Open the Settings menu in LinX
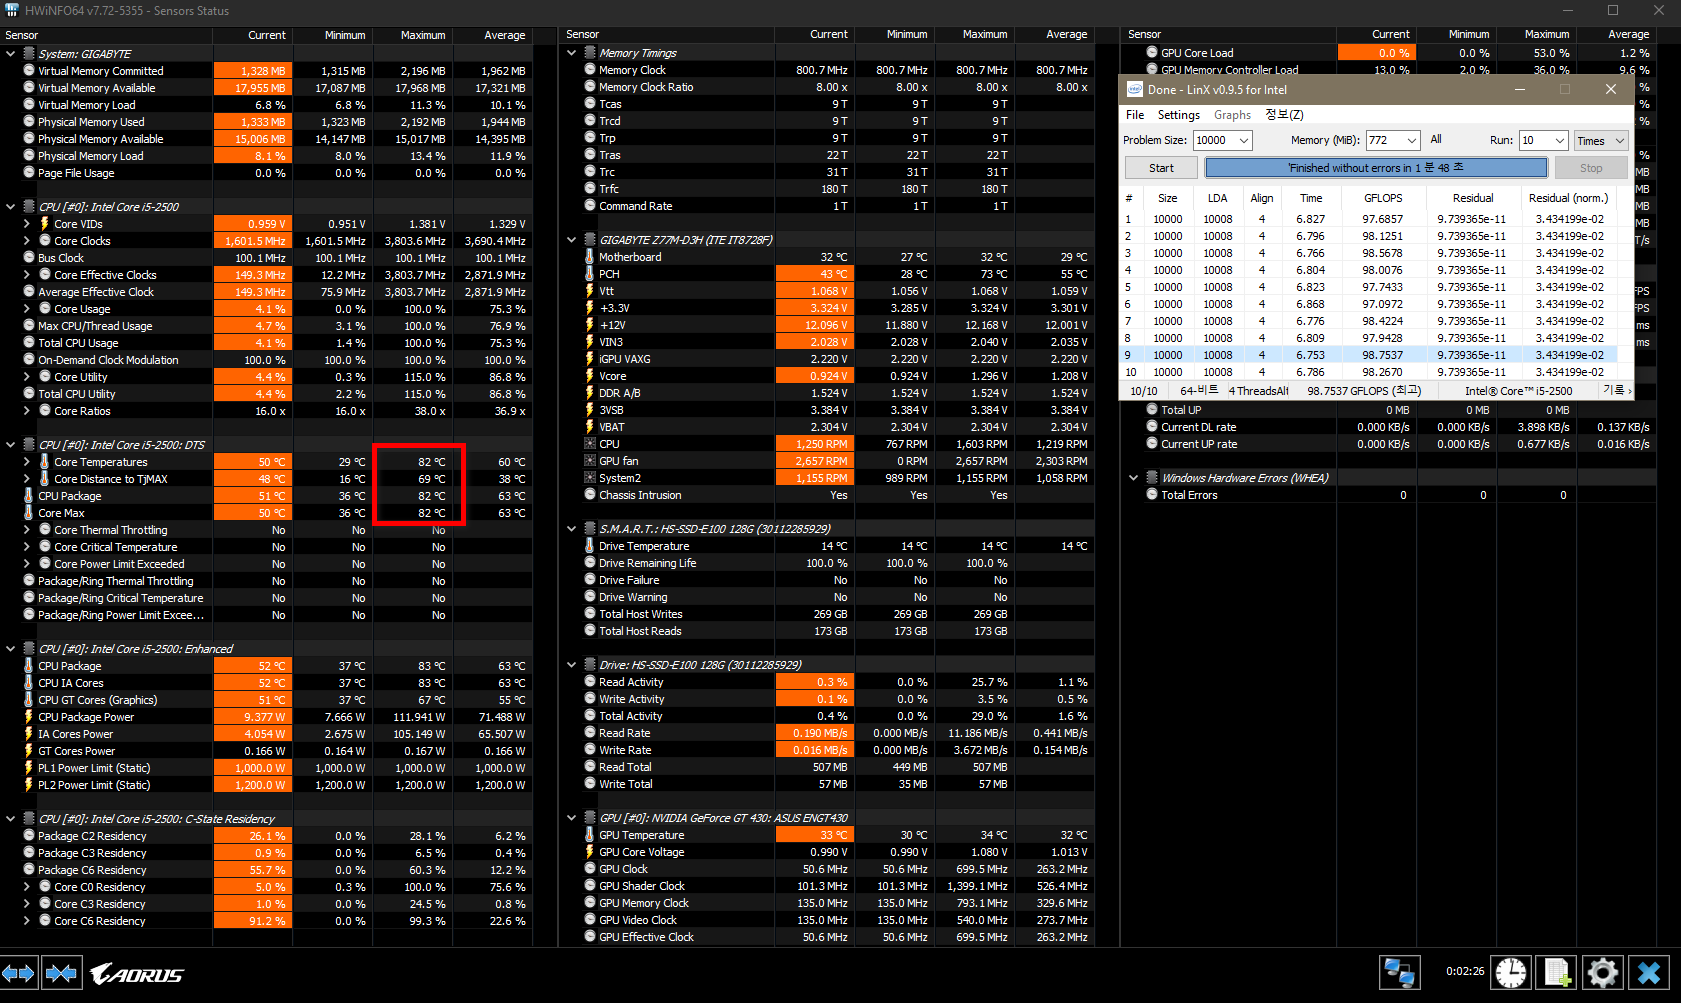 pyautogui.click(x=1179, y=115)
